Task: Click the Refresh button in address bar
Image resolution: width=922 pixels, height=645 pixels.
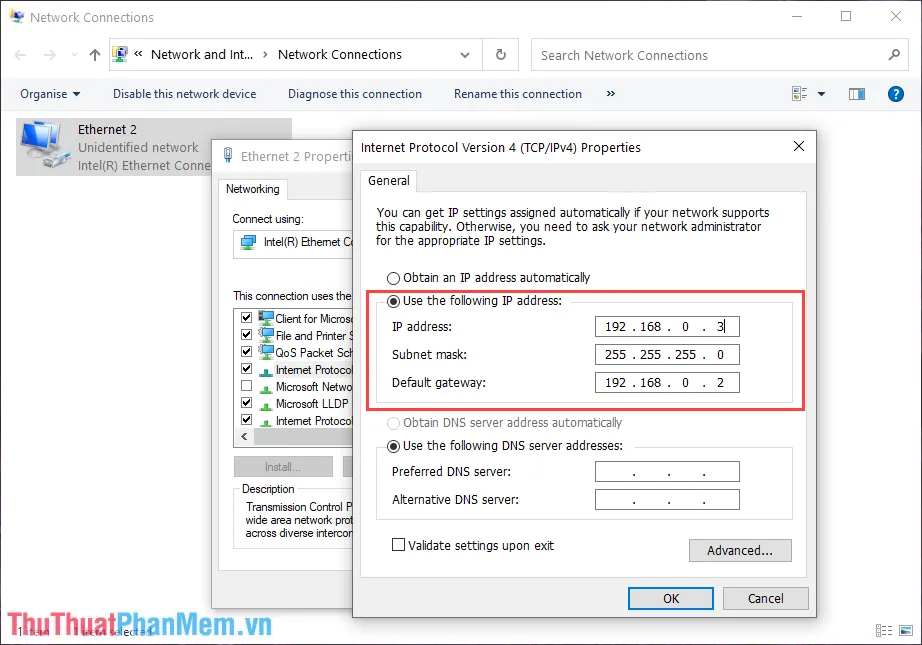Action: (501, 55)
